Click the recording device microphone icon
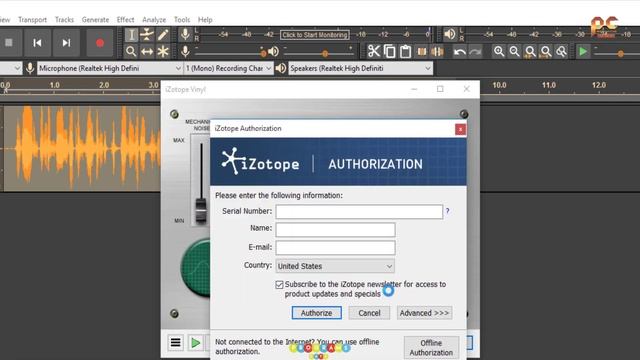 point(30,68)
